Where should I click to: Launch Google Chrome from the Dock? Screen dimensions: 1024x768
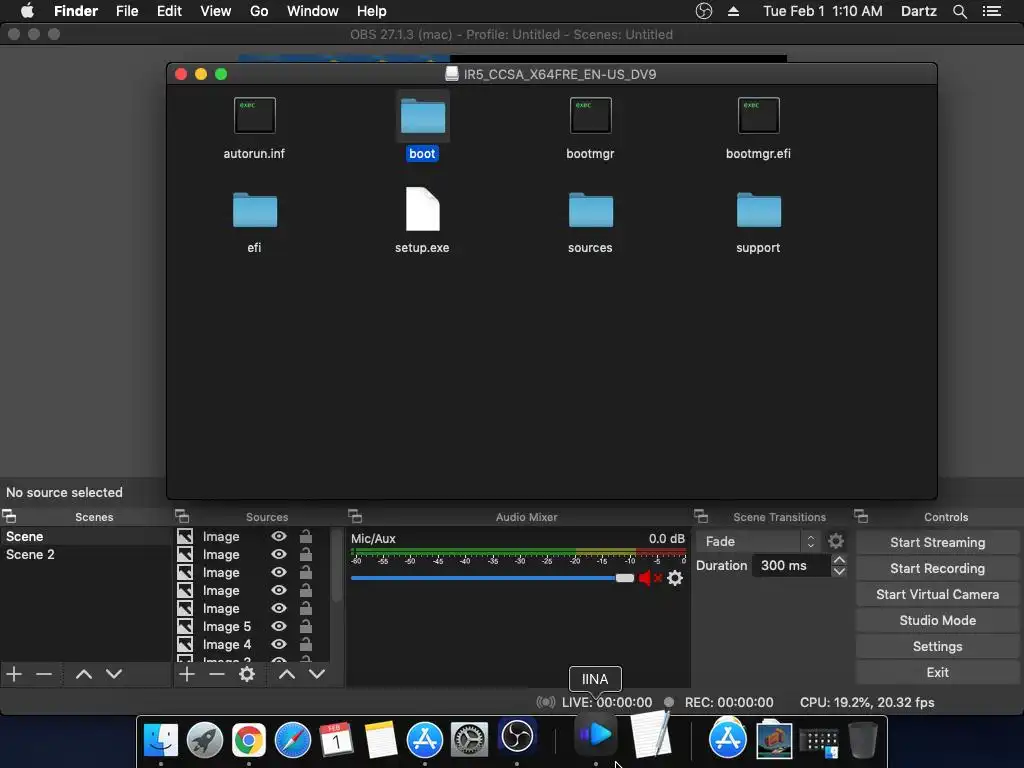pos(248,740)
